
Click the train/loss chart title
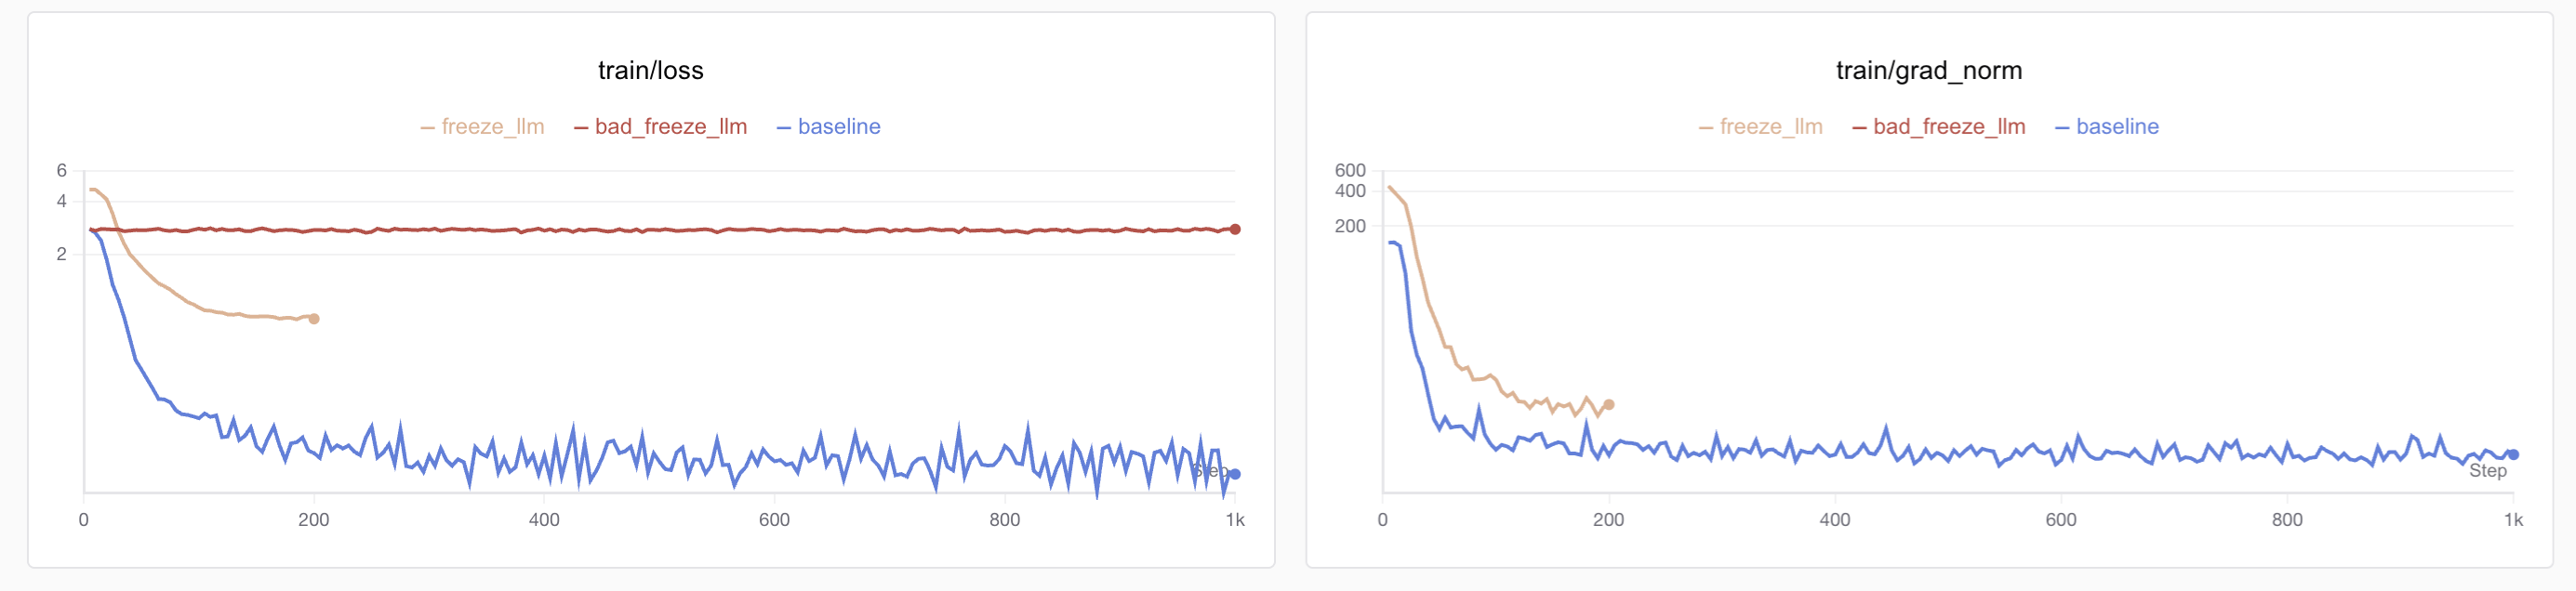click(x=650, y=71)
